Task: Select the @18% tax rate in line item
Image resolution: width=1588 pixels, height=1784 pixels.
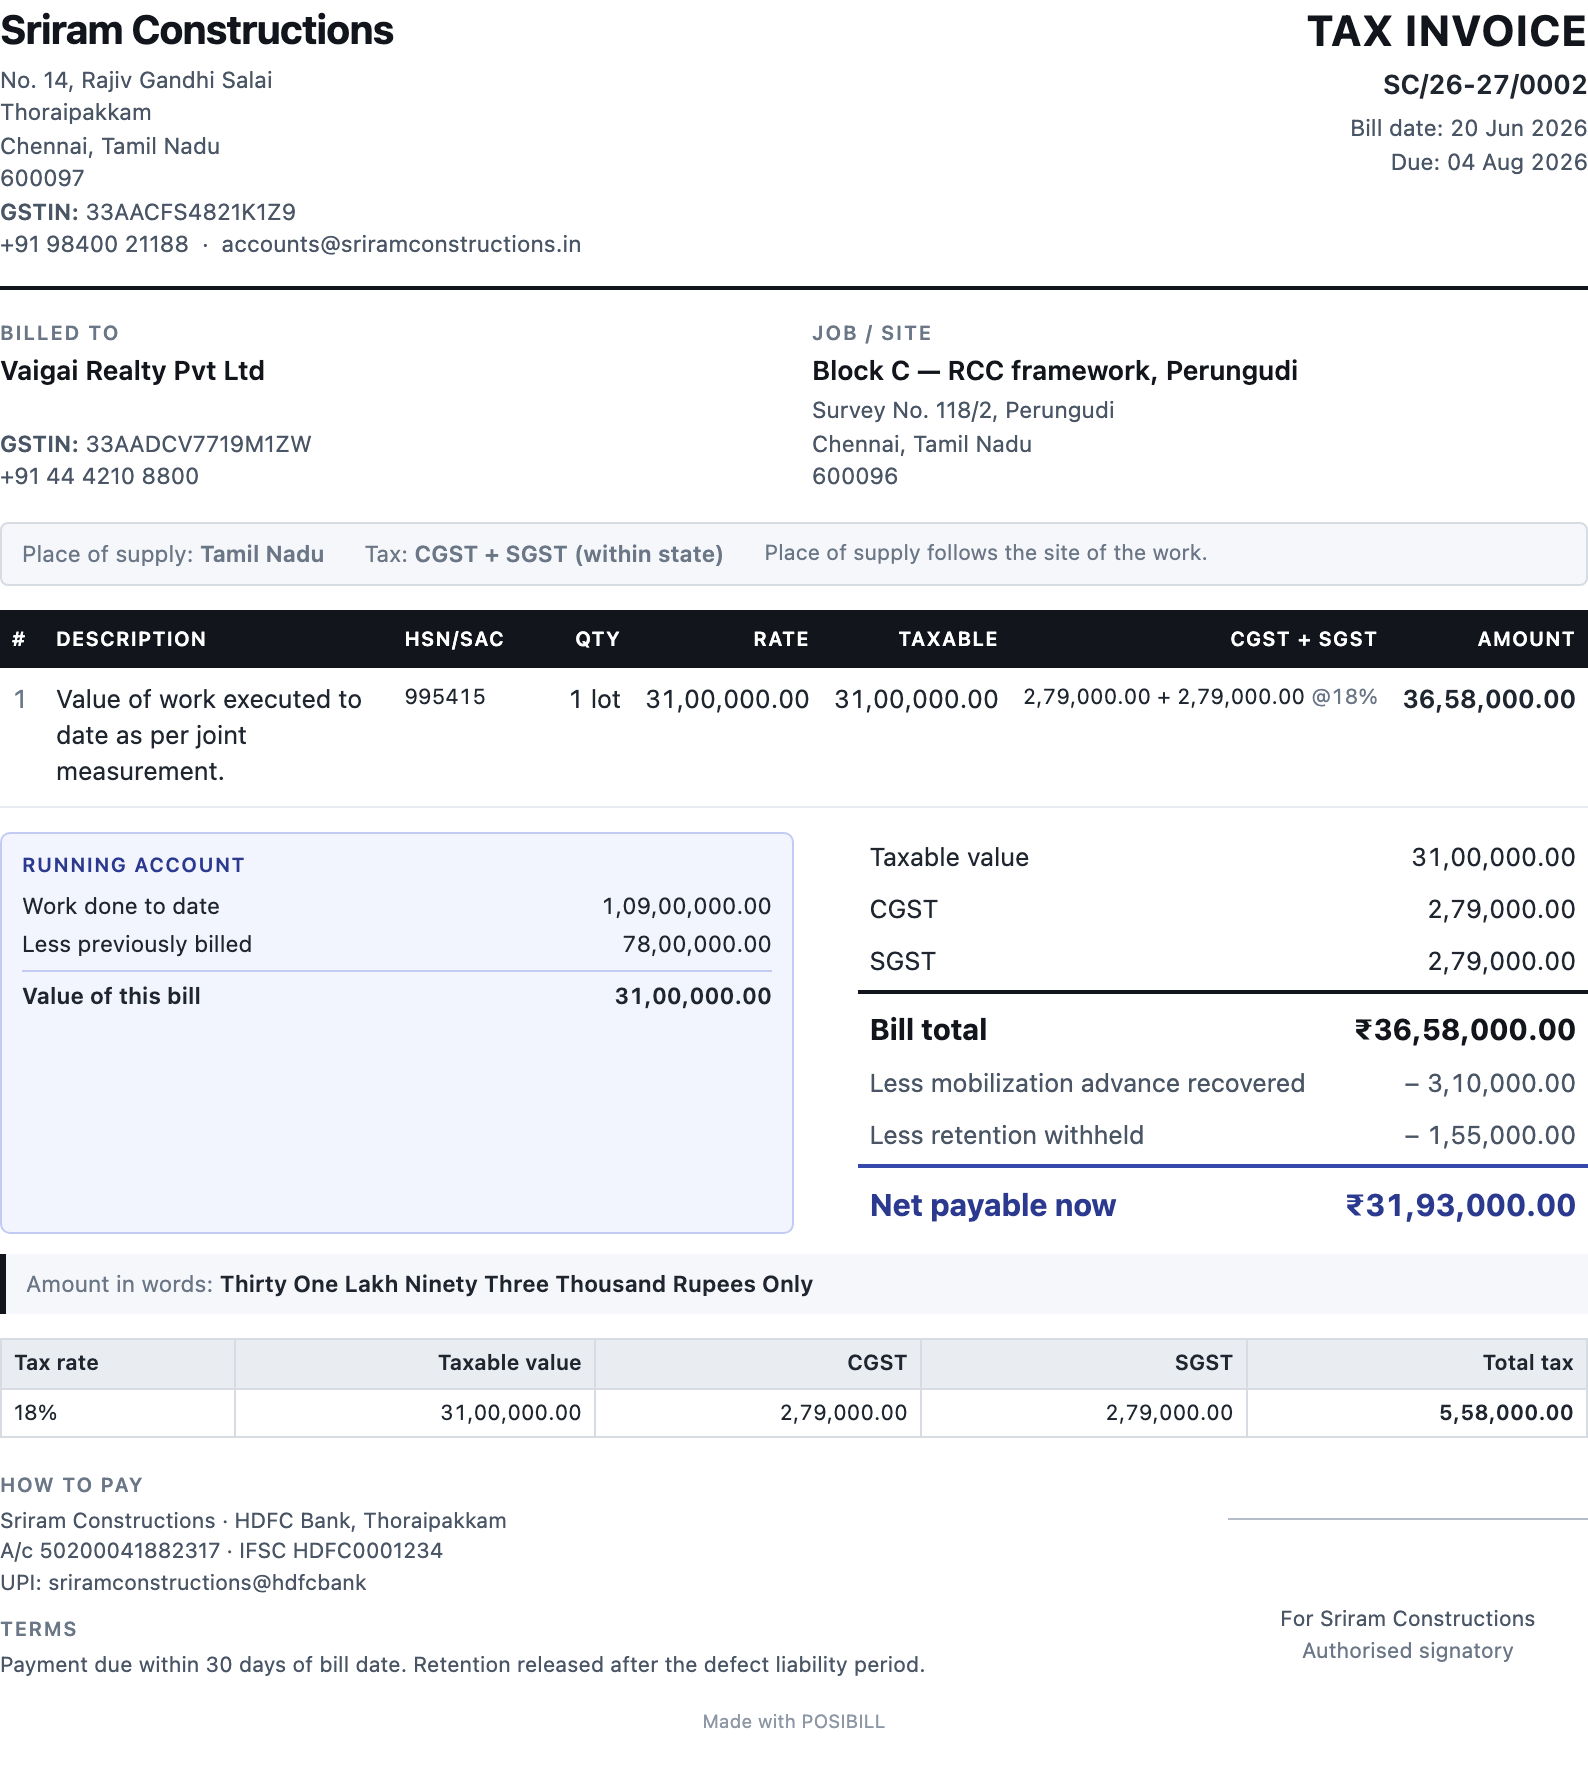Action: pos(1344,697)
